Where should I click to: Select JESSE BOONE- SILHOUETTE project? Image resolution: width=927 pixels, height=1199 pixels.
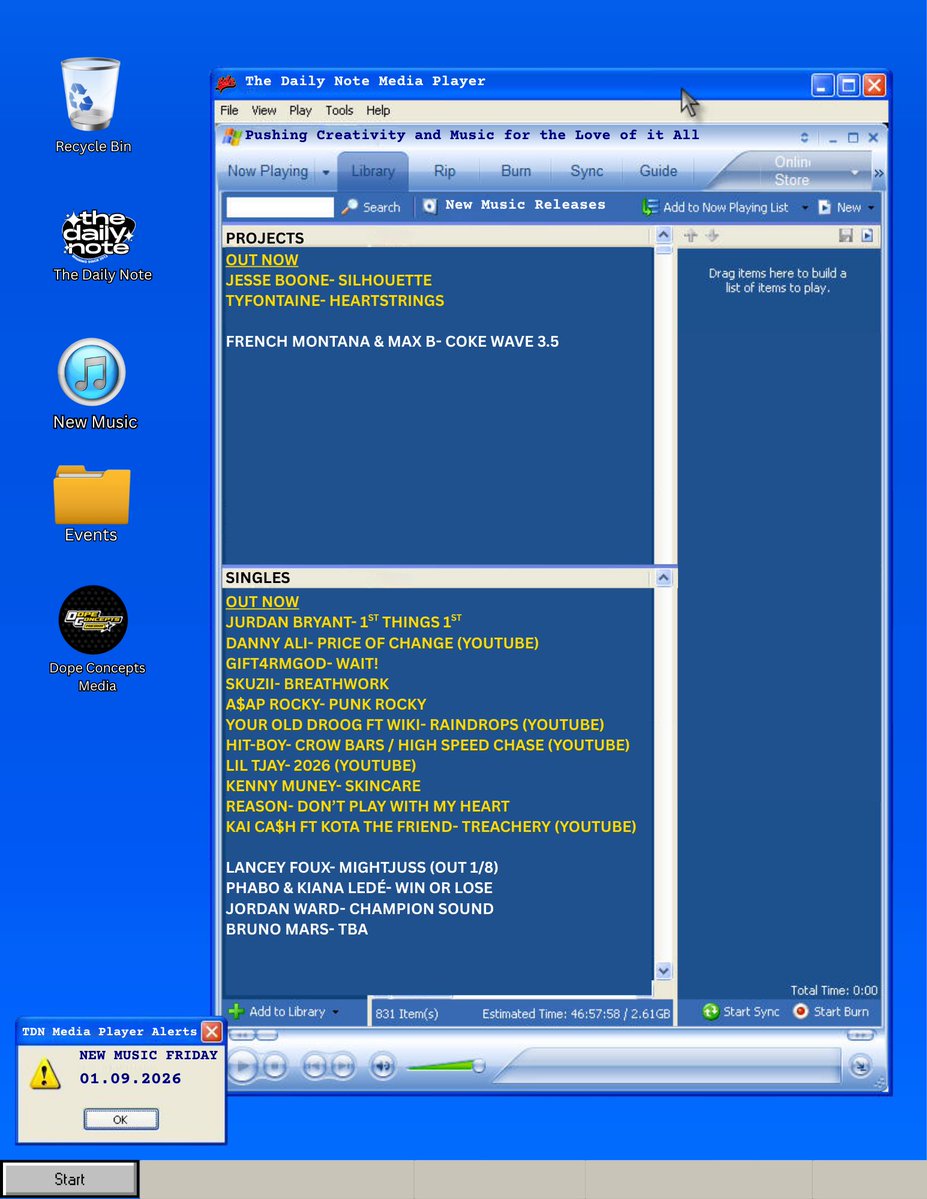pos(329,280)
